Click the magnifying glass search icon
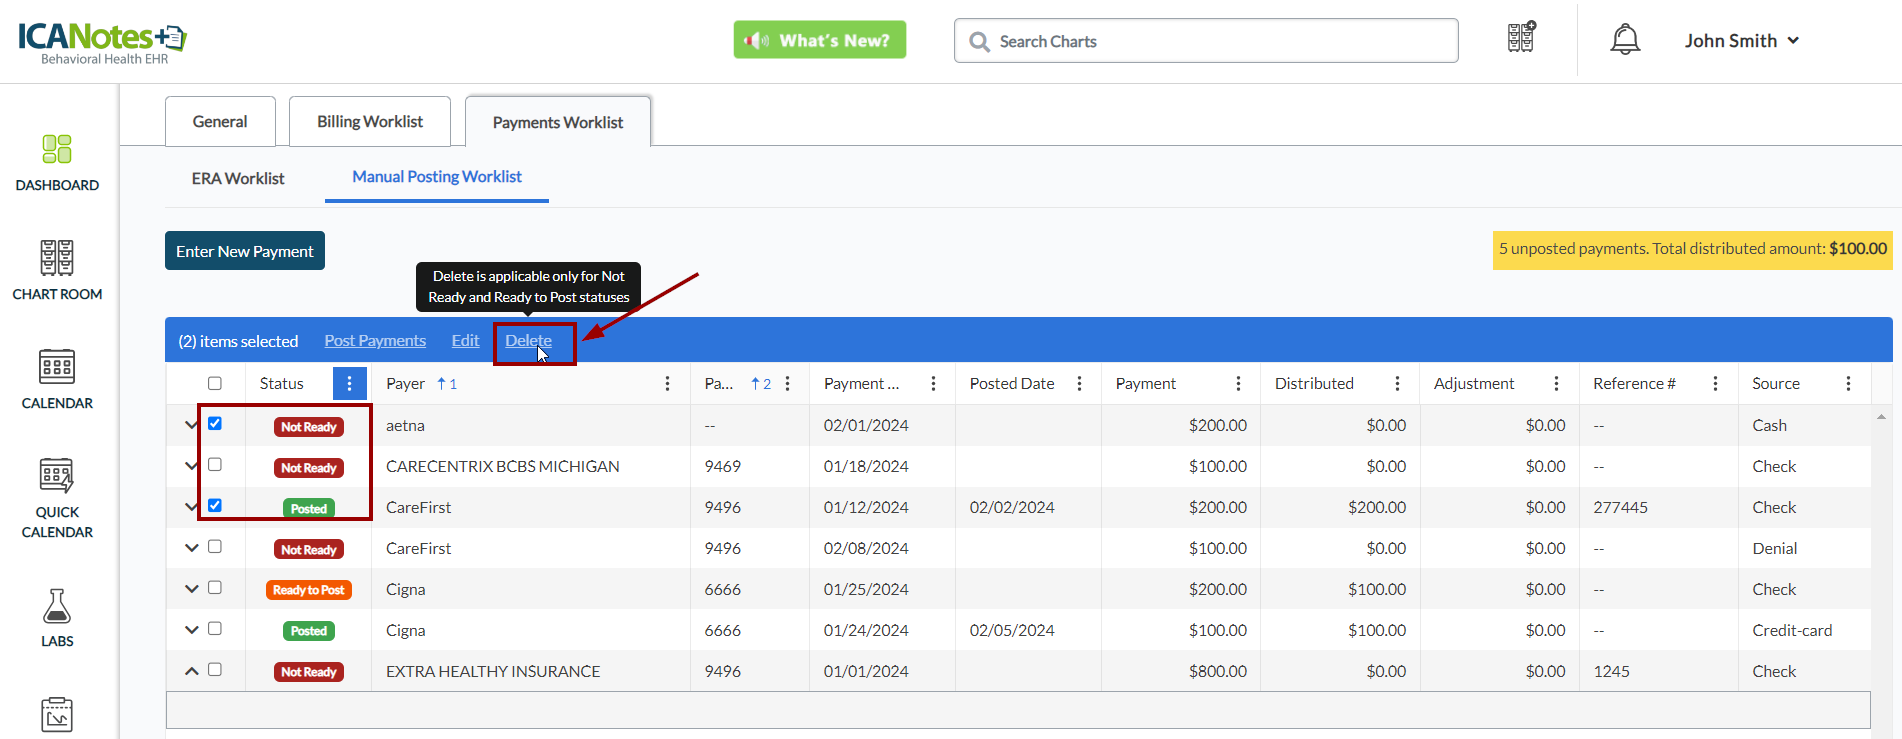 click(980, 42)
